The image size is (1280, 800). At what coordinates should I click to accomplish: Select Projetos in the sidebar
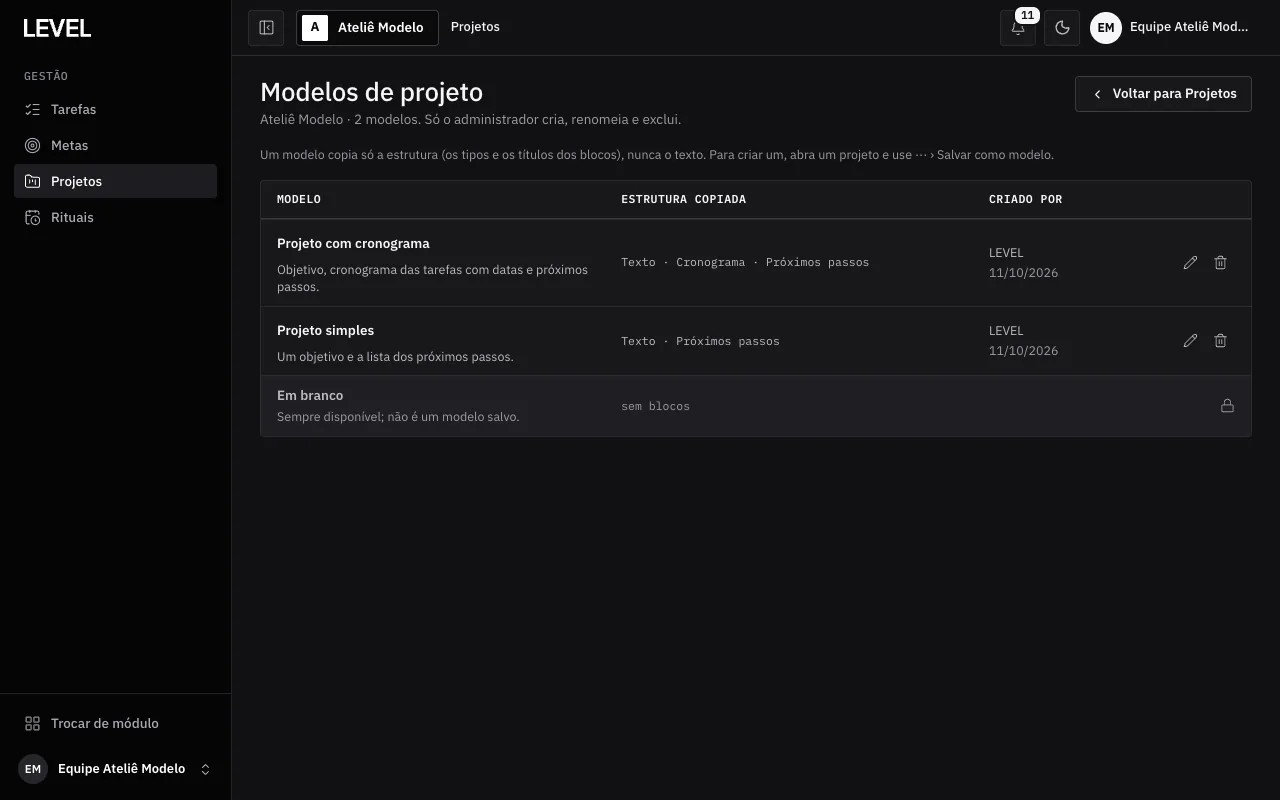click(115, 181)
